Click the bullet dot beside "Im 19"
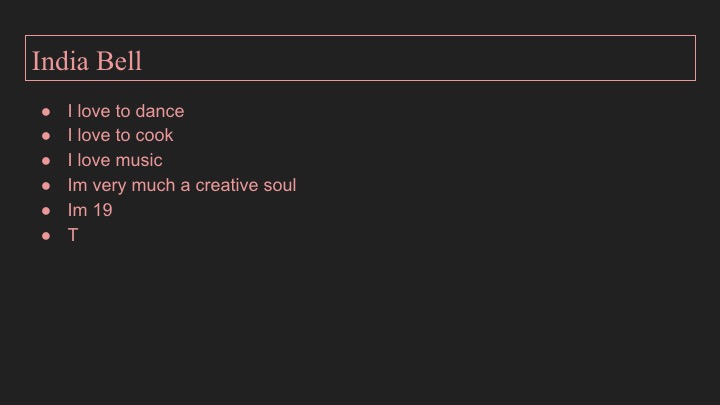The width and height of the screenshot is (720, 405). (x=46, y=210)
